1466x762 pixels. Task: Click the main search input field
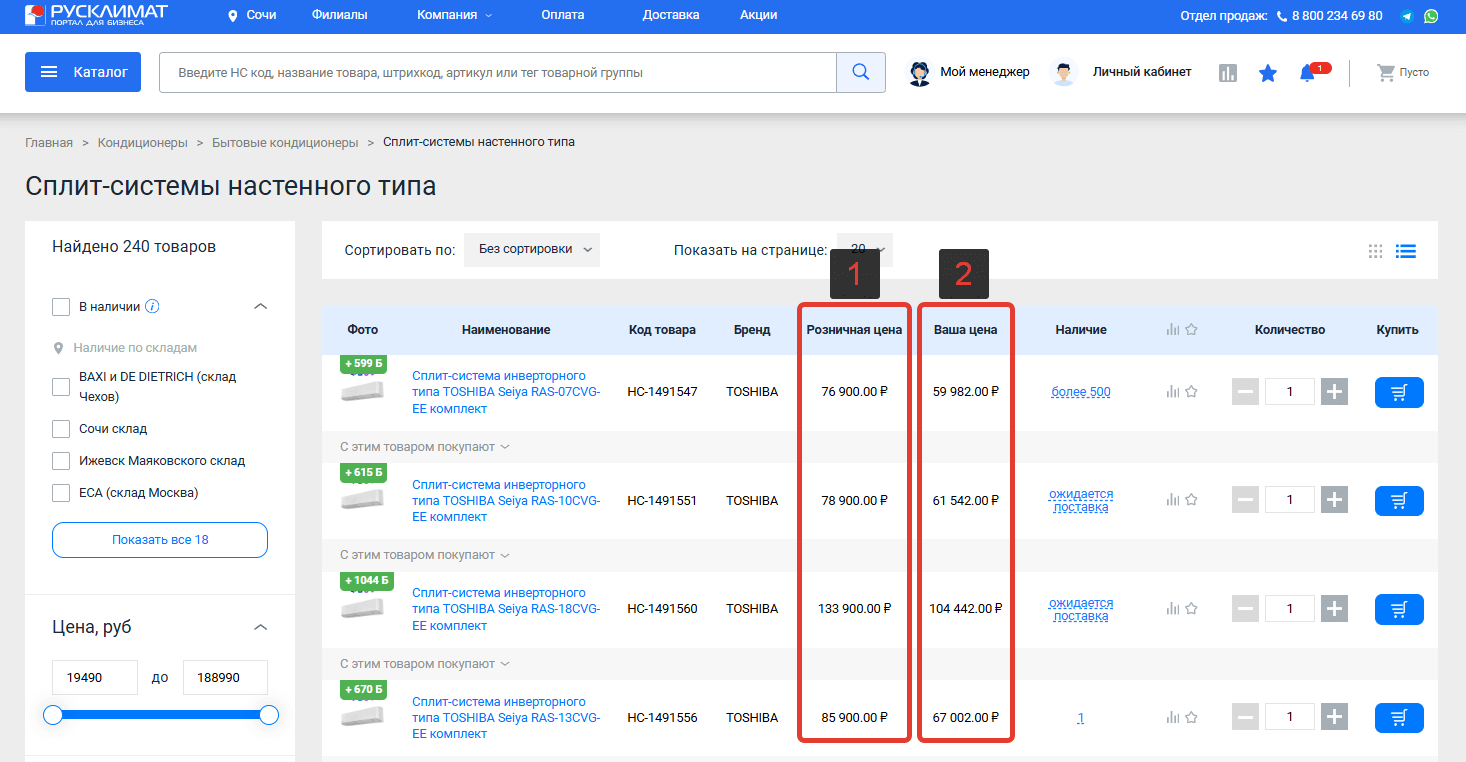(497, 72)
